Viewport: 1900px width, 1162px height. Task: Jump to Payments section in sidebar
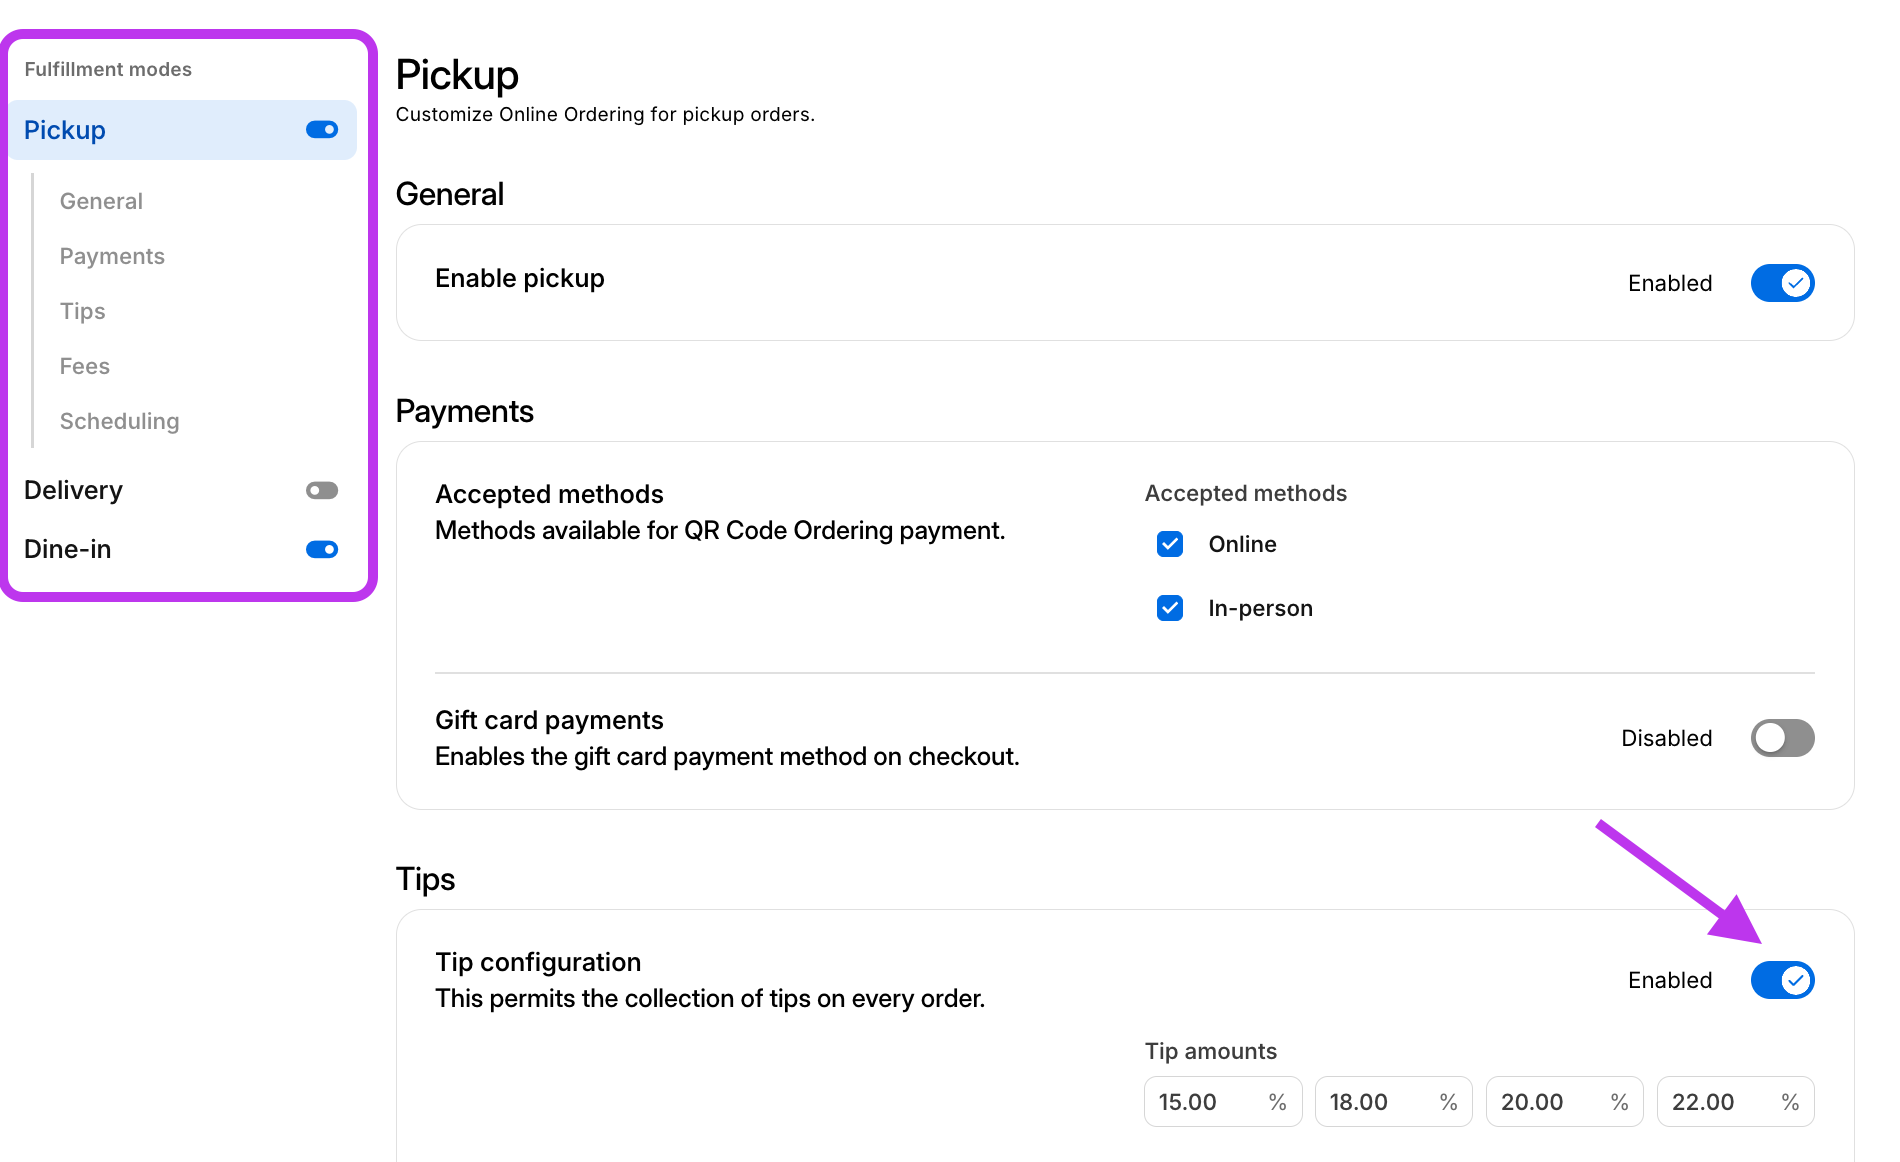[x=112, y=256]
